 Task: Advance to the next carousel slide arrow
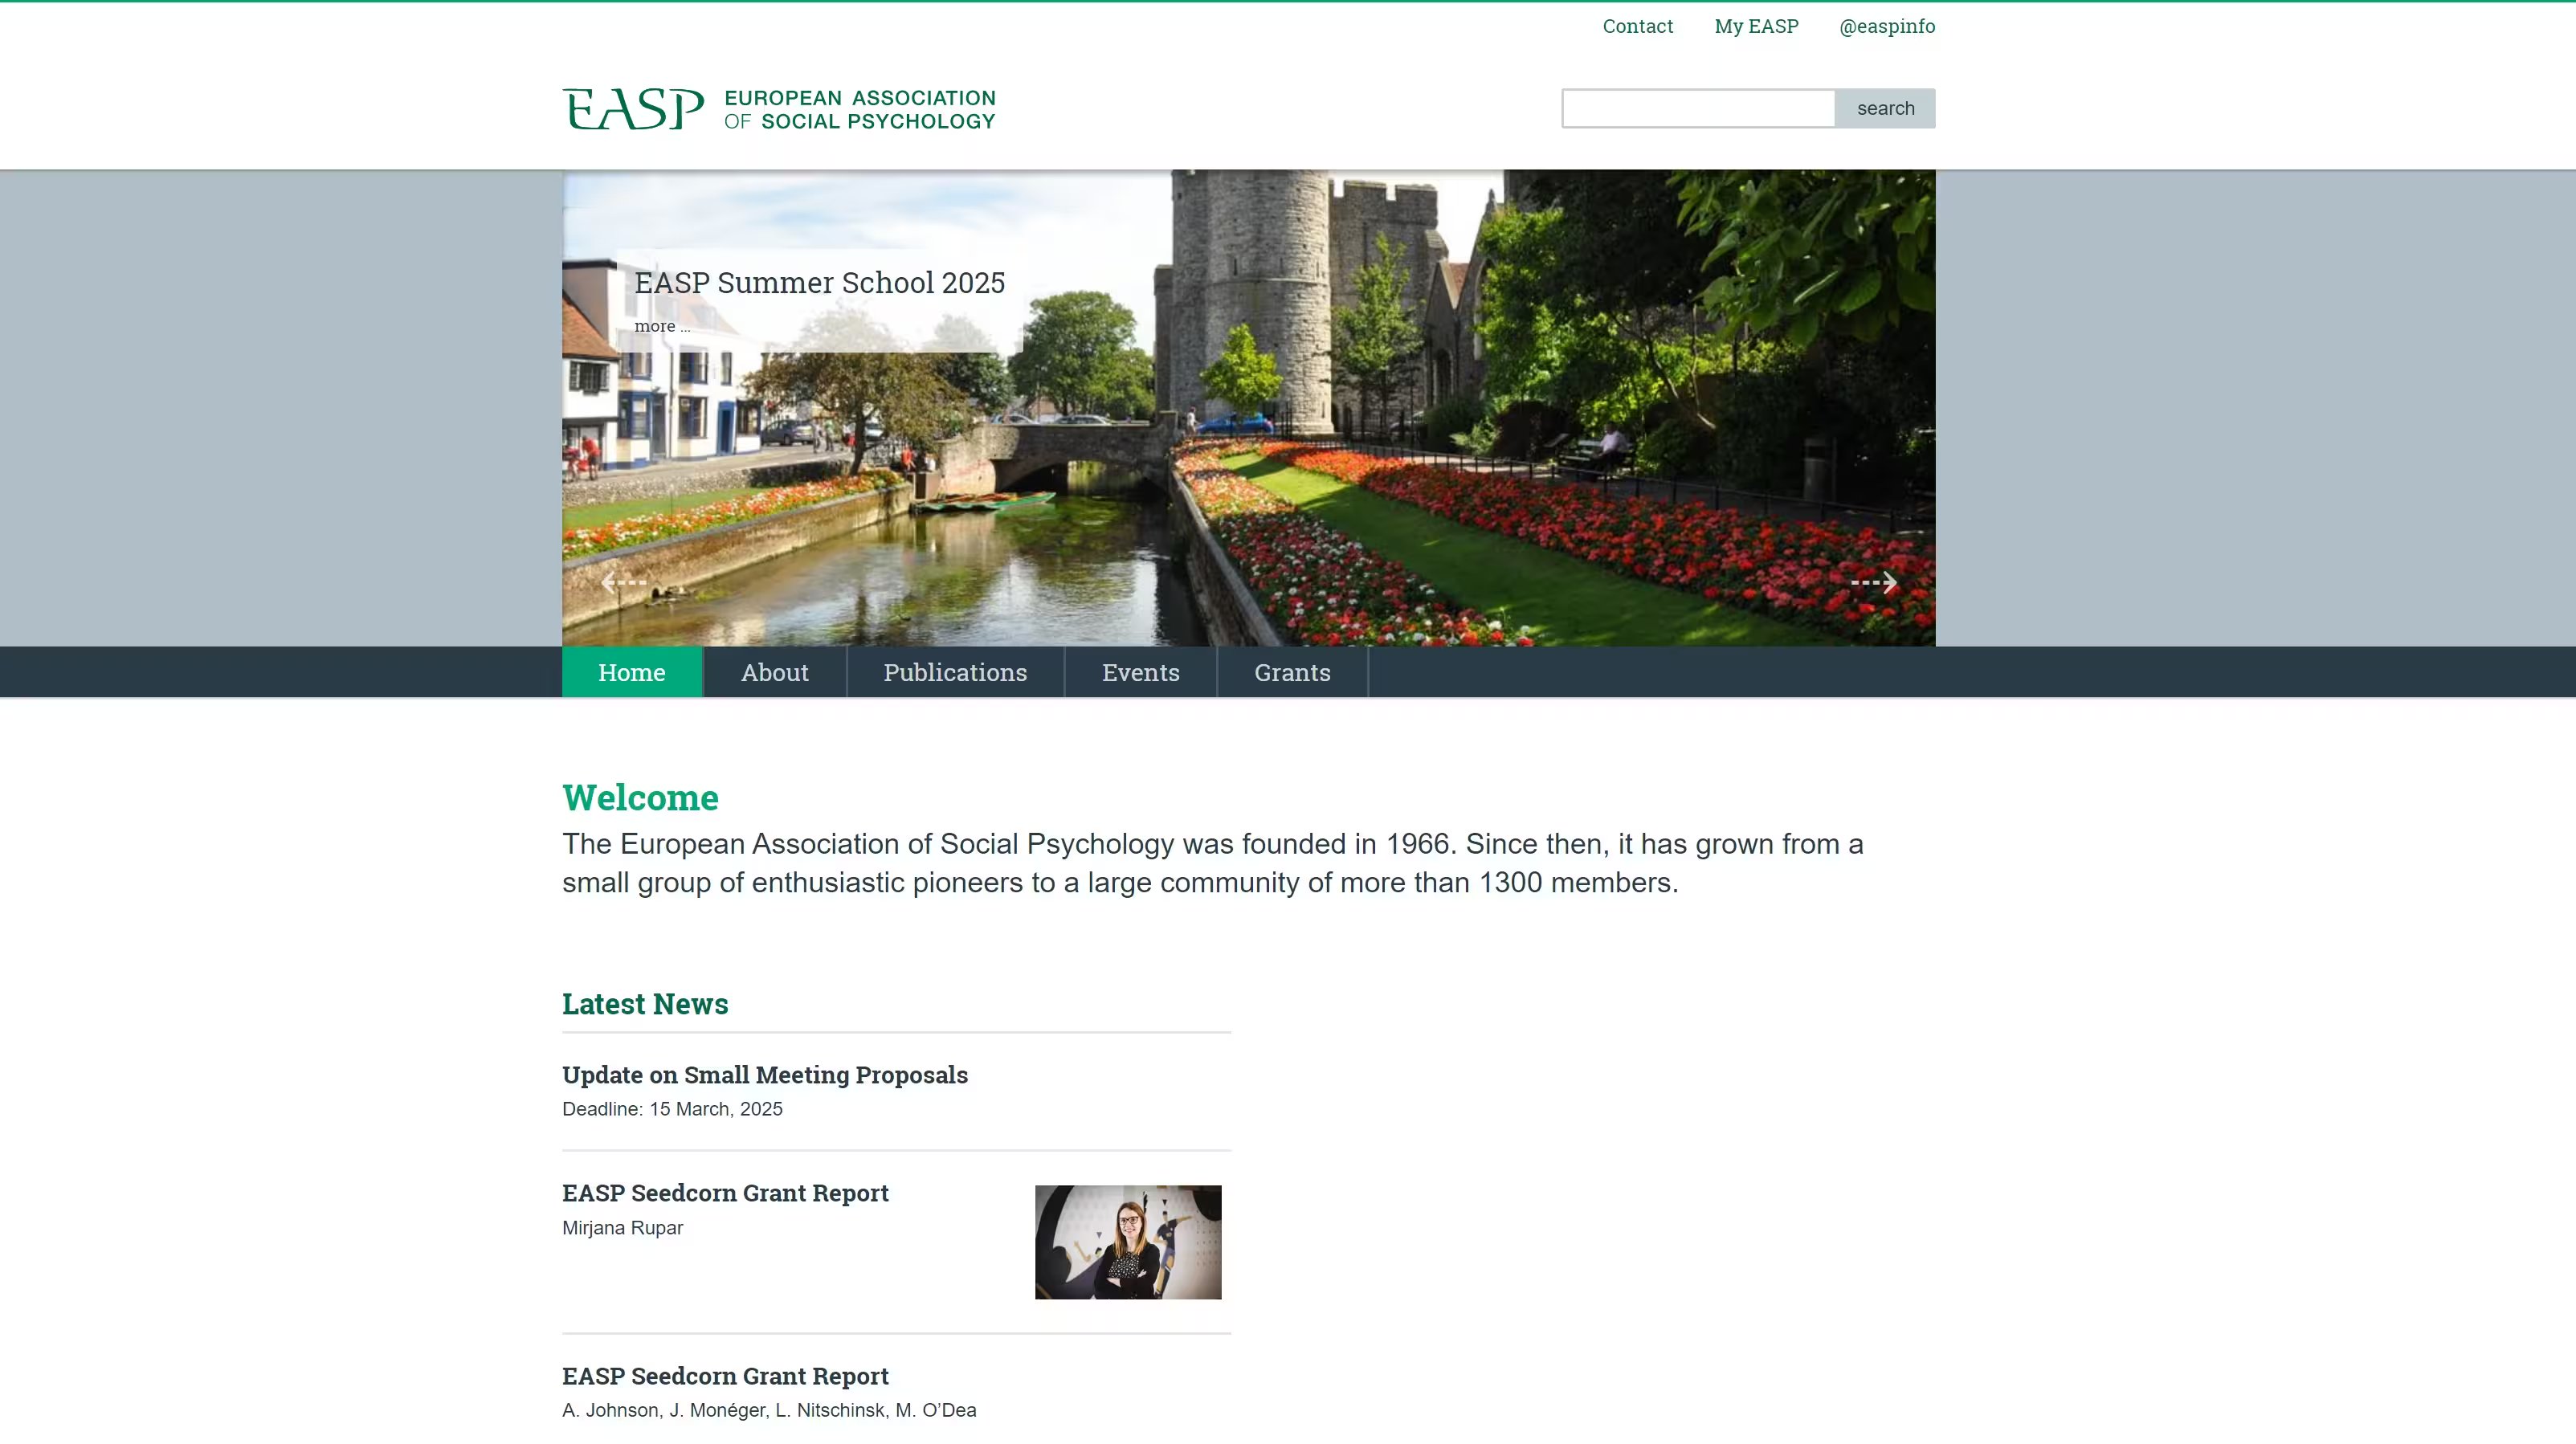point(1874,582)
